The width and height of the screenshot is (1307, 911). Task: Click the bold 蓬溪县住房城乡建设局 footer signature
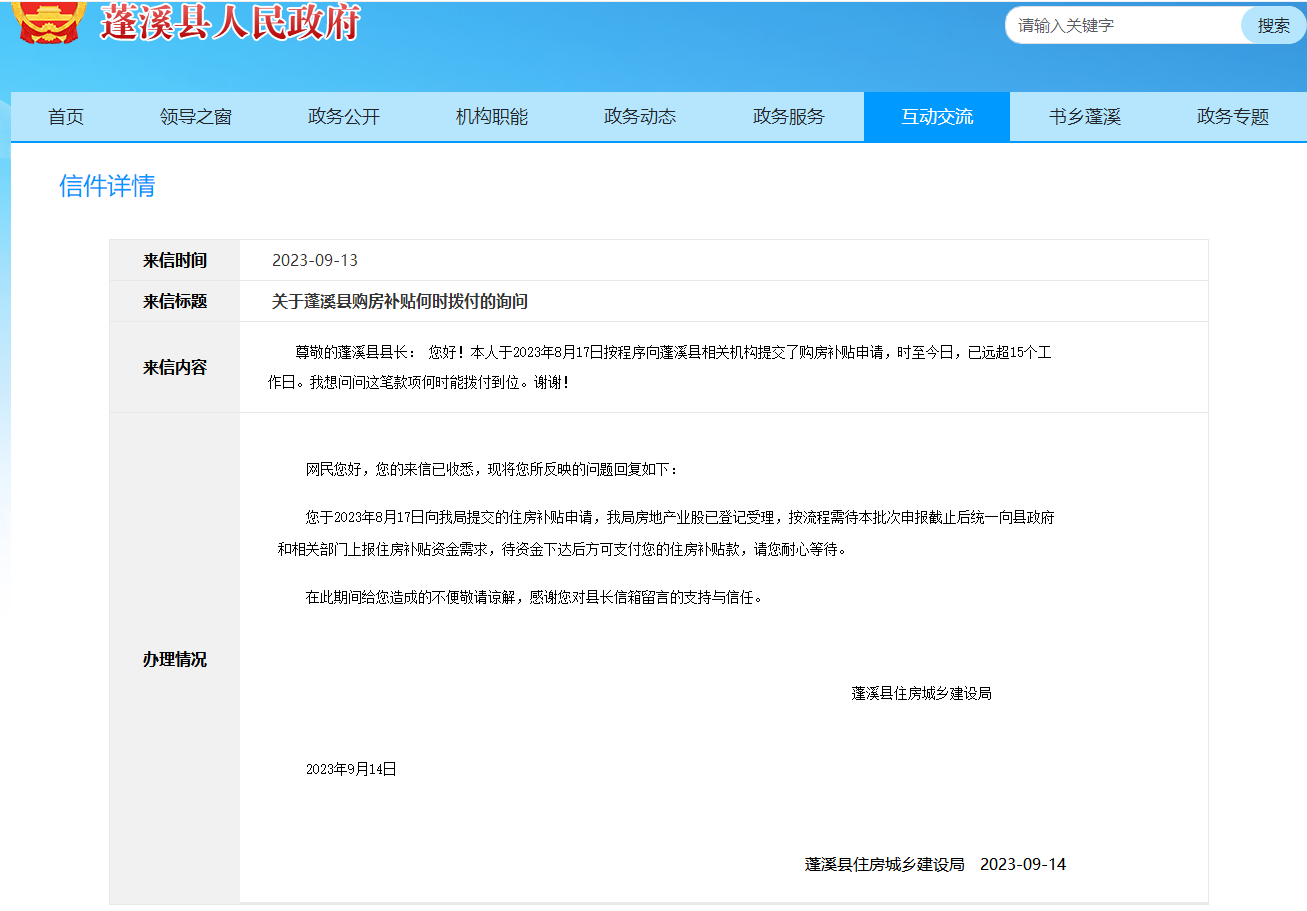884,865
